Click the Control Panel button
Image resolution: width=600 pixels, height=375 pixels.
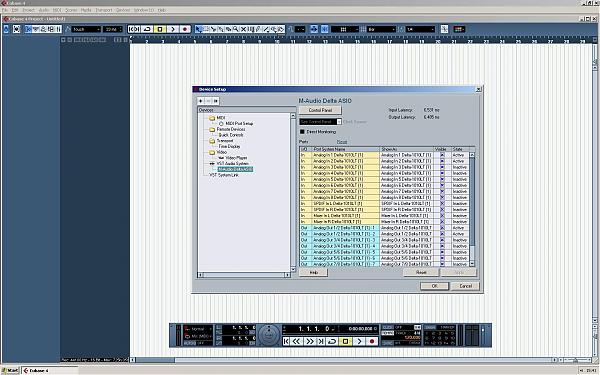click(x=320, y=110)
